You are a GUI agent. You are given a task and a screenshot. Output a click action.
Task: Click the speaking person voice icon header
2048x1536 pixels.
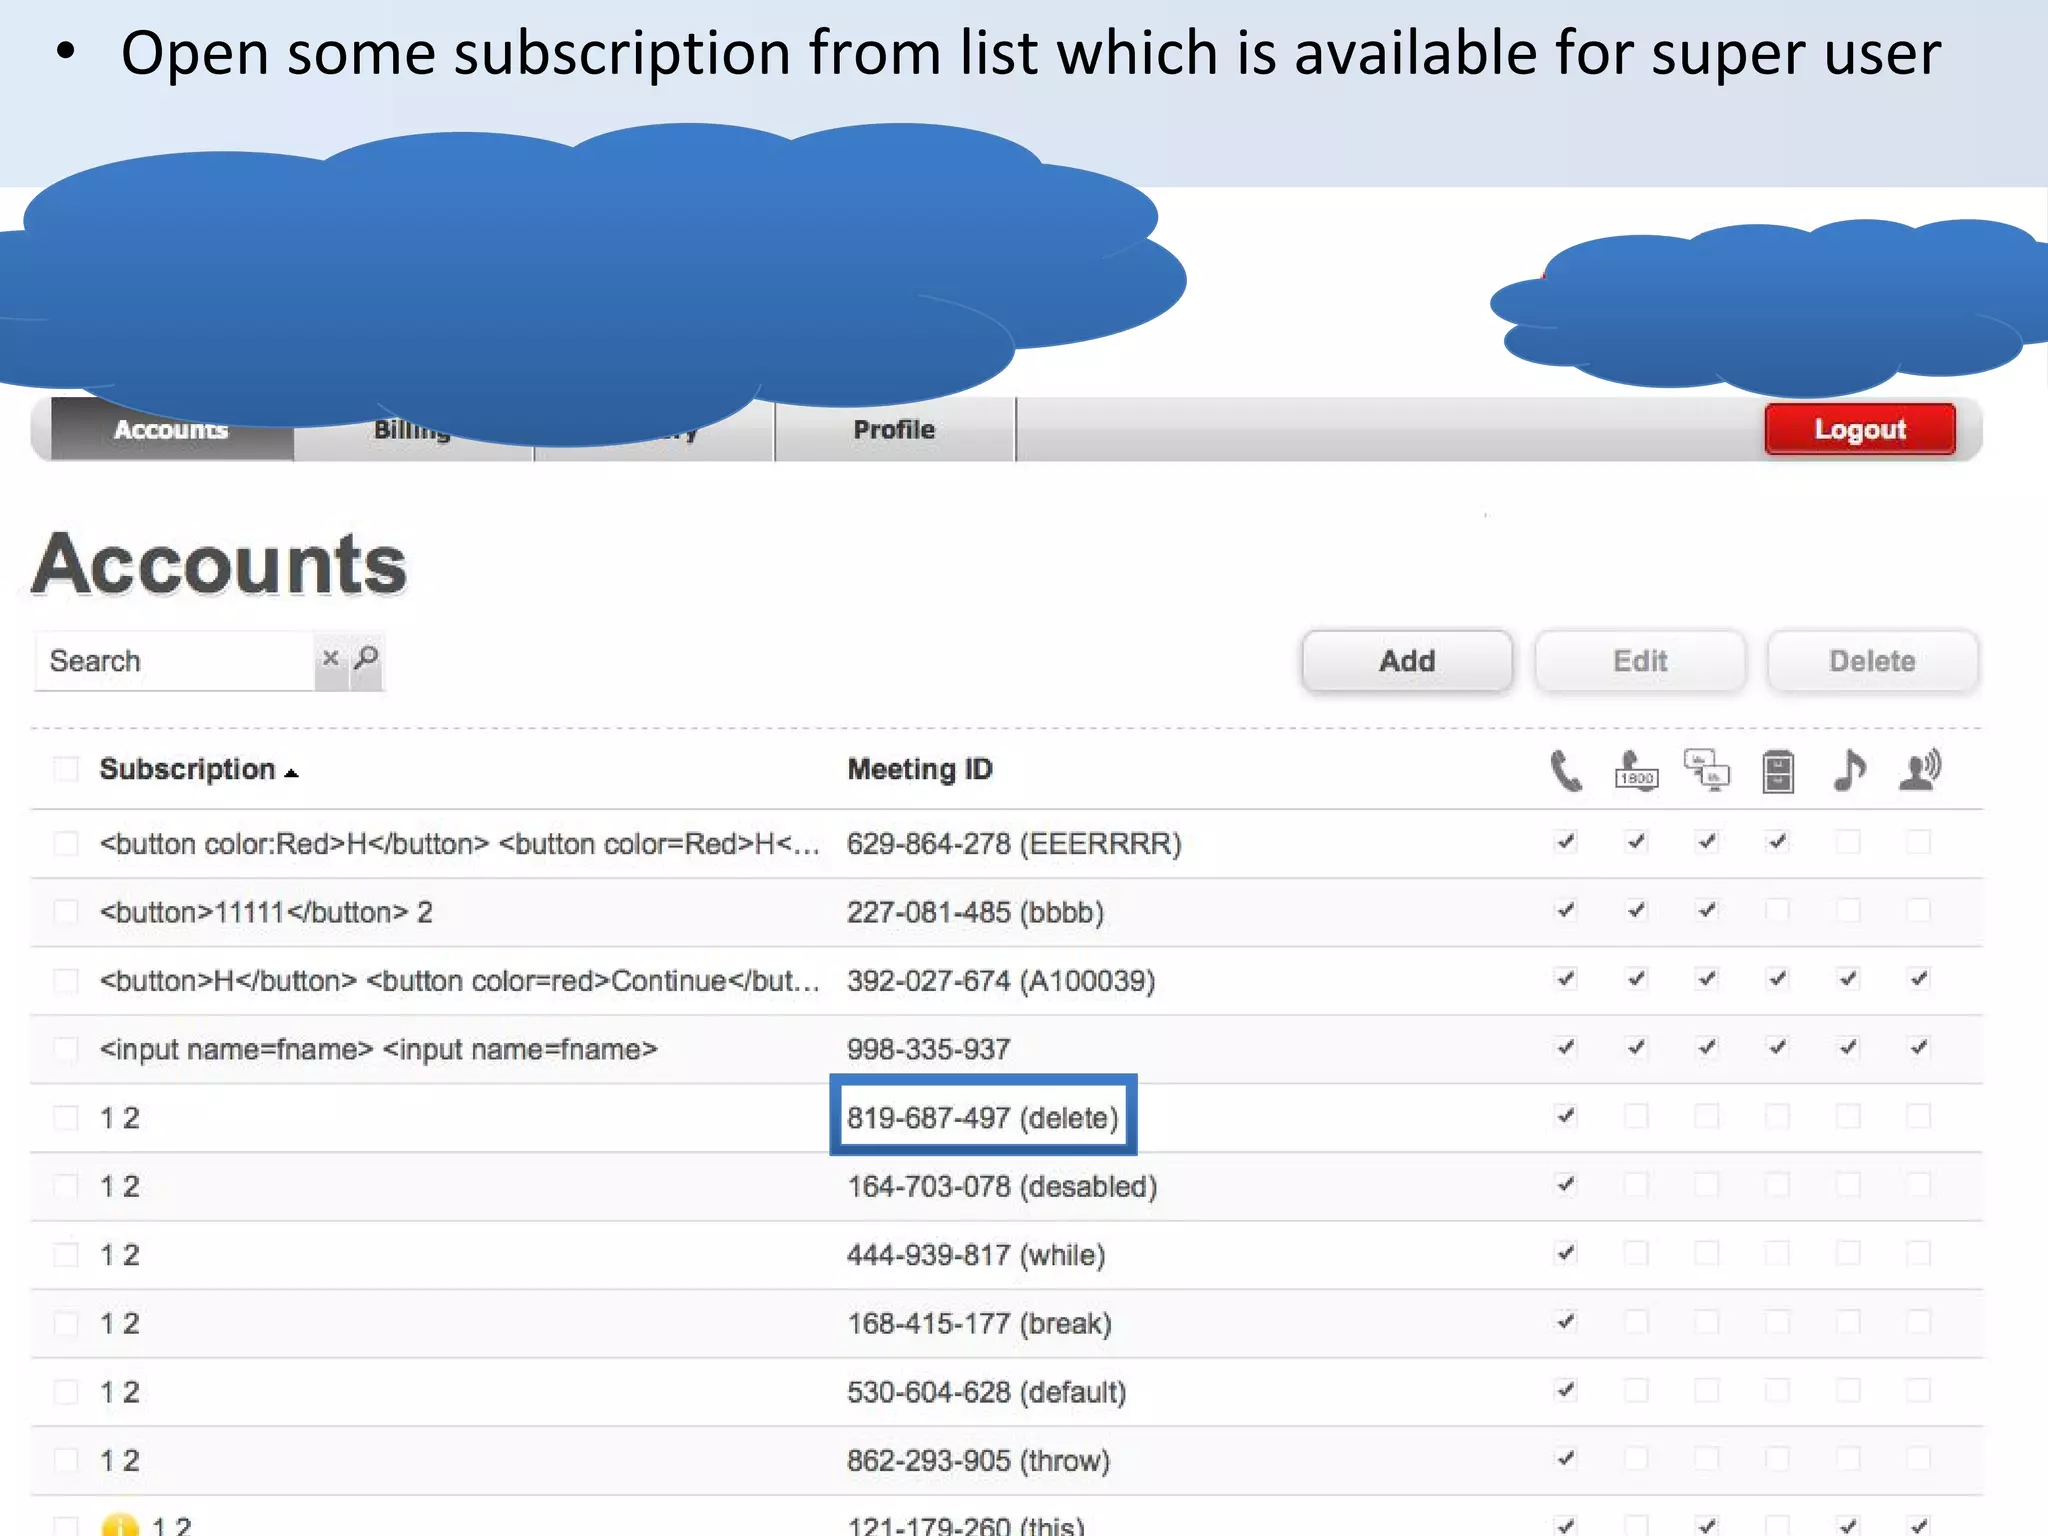(x=1919, y=771)
